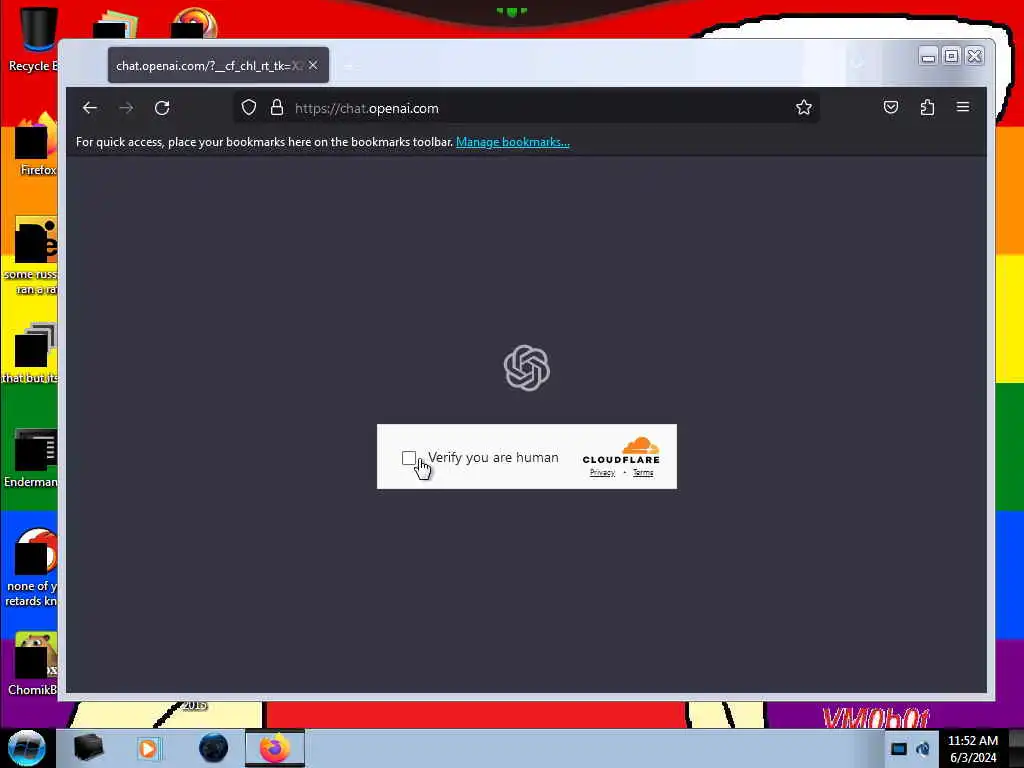The width and height of the screenshot is (1024, 768).
Task: Select the 'none of y' desktop icon
Action: tap(33, 568)
